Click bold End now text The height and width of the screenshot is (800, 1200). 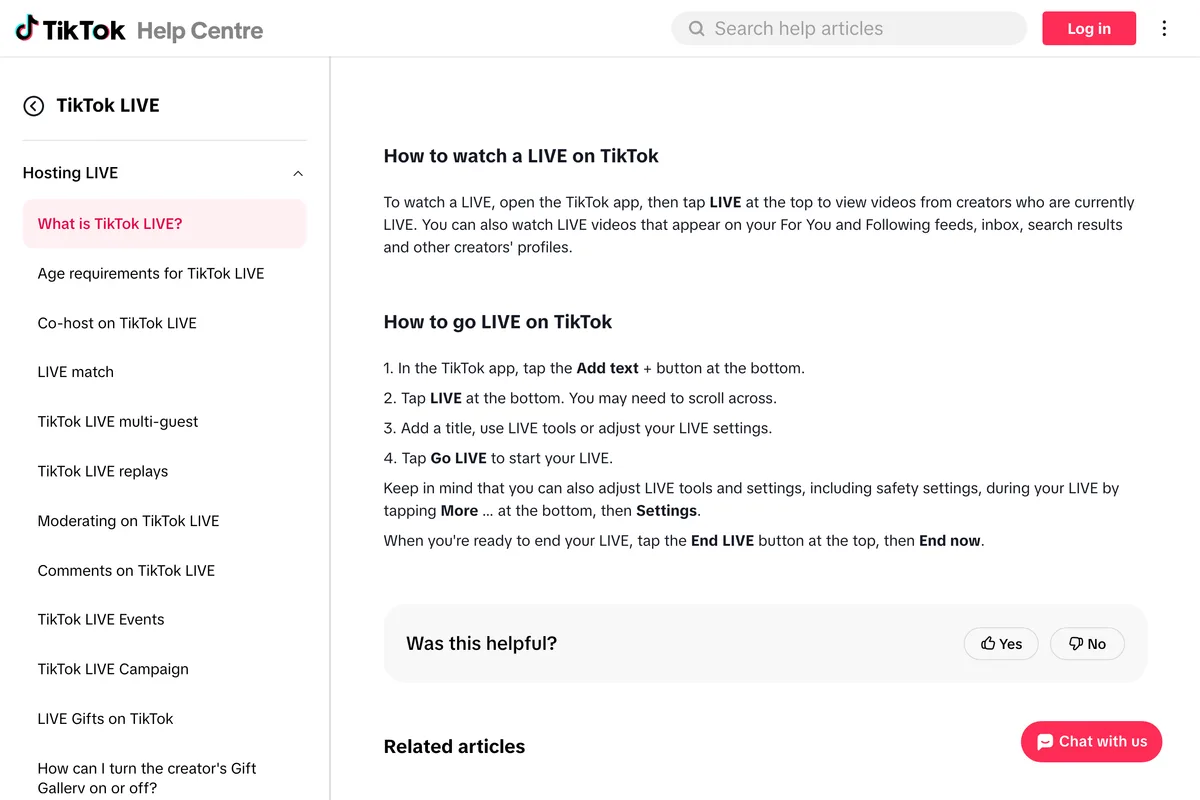[x=950, y=541]
